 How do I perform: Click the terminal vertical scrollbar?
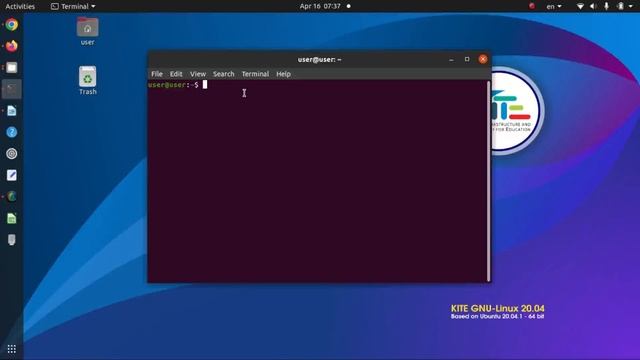(x=488, y=181)
